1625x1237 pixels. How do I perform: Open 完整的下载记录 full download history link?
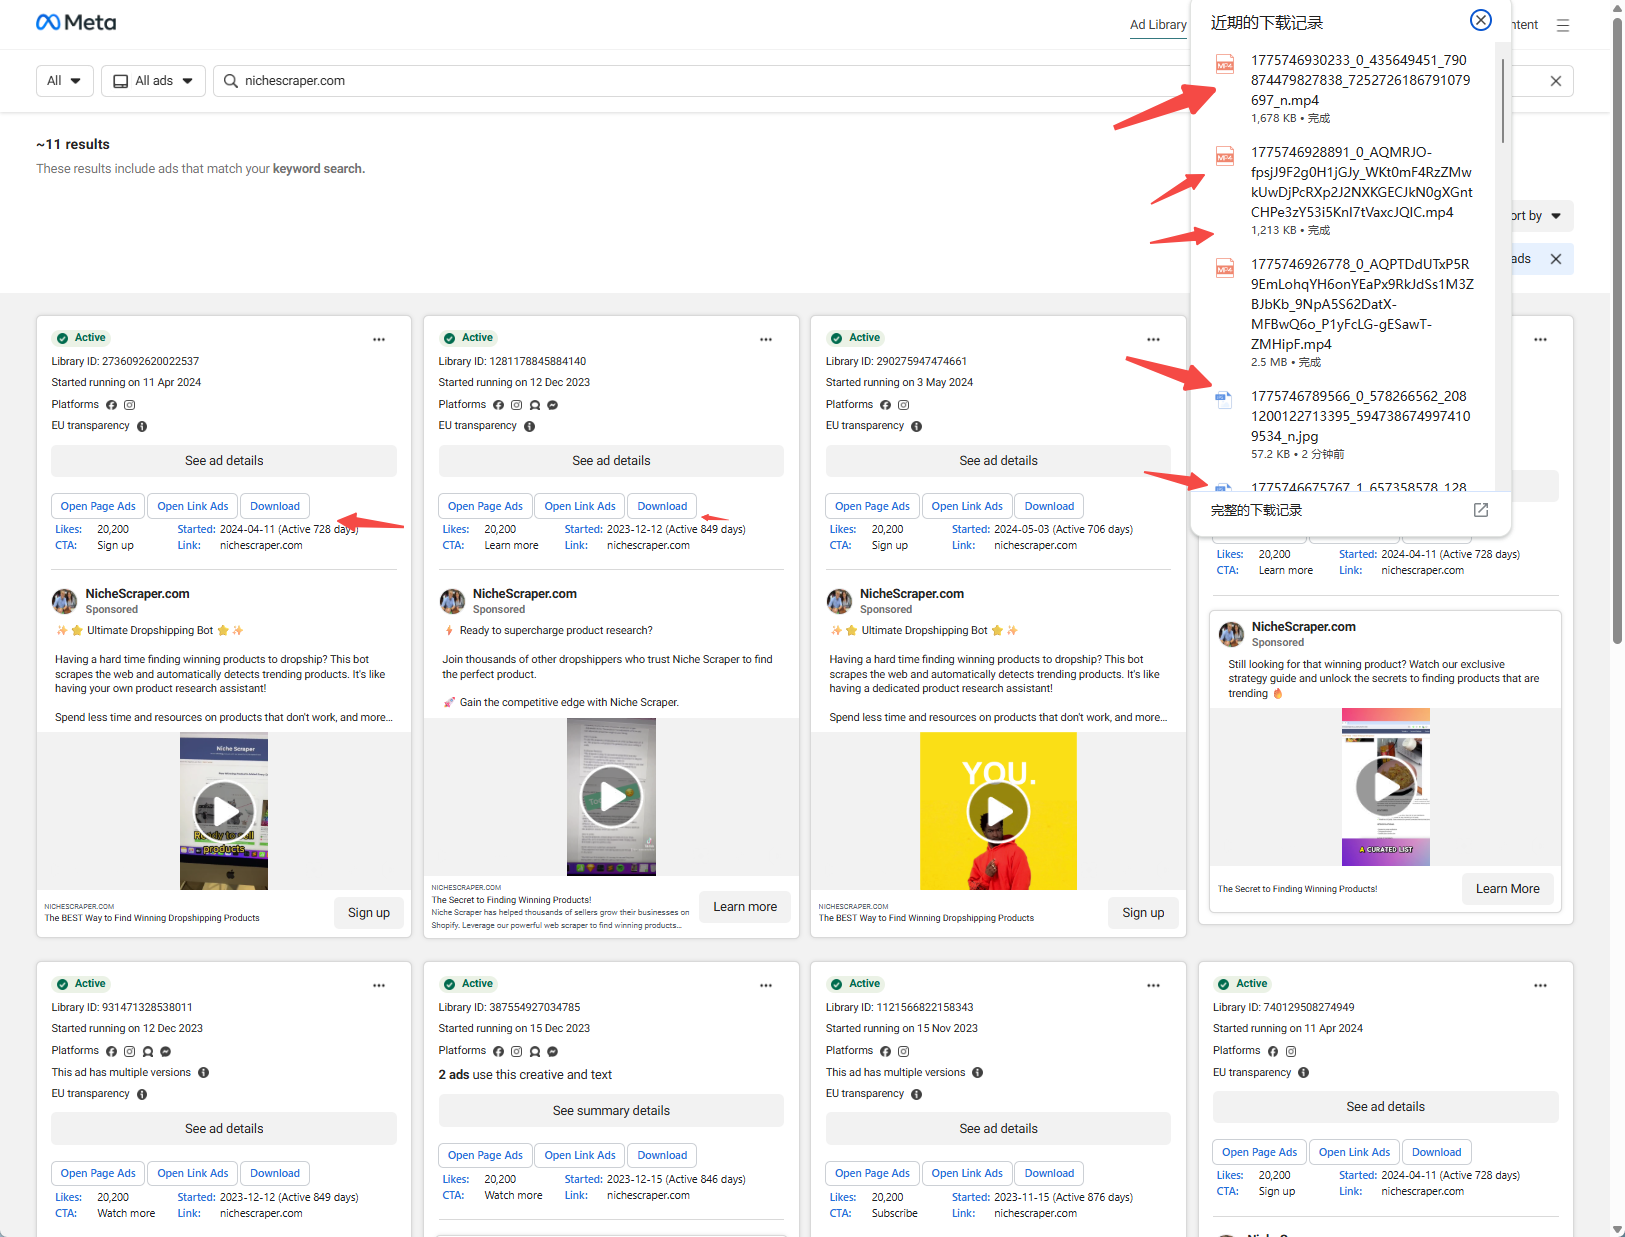pos(1256,510)
